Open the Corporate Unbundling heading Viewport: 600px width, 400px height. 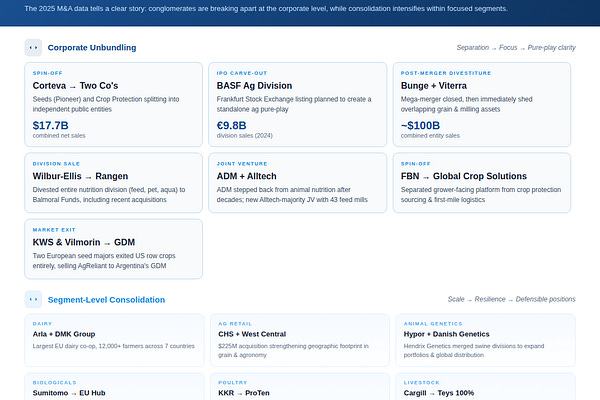[x=92, y=47]
